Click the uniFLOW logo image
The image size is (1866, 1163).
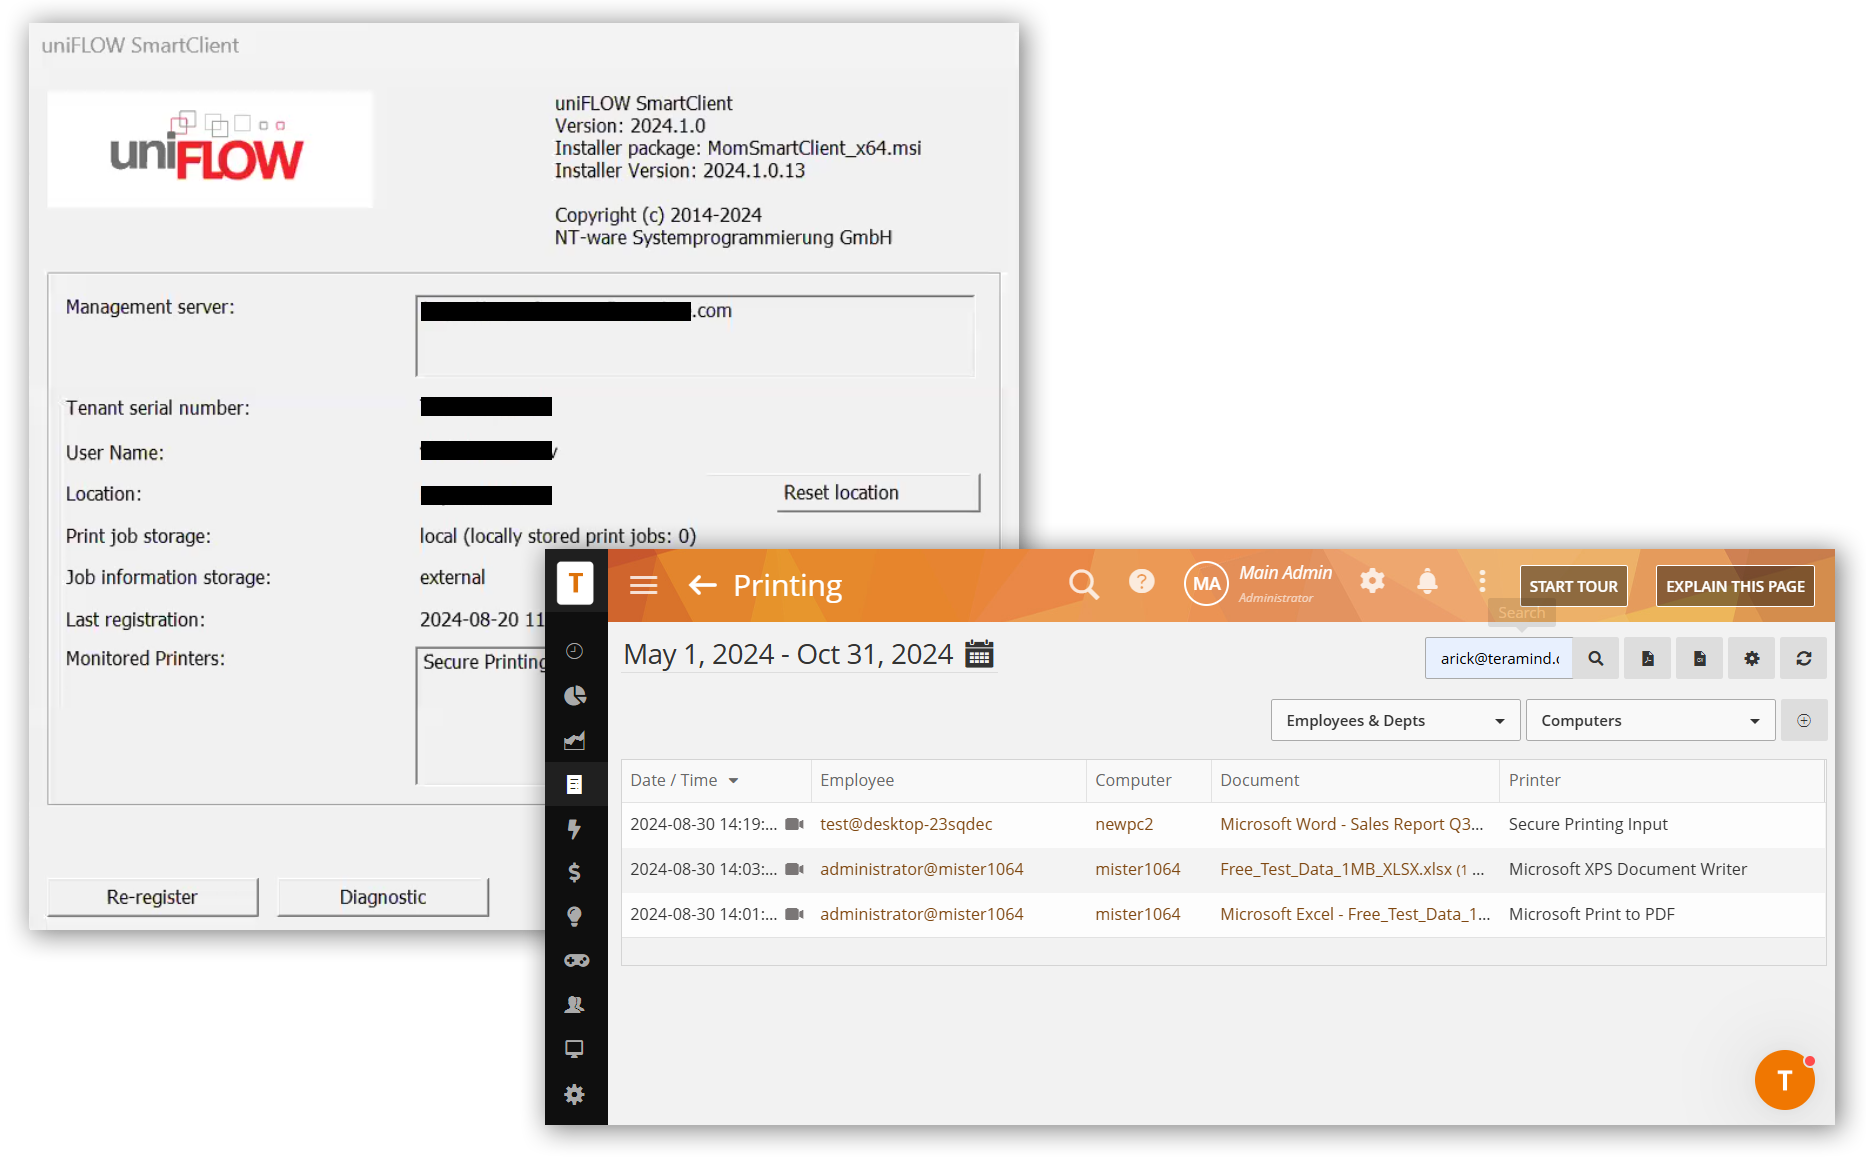tap(210, 149)
